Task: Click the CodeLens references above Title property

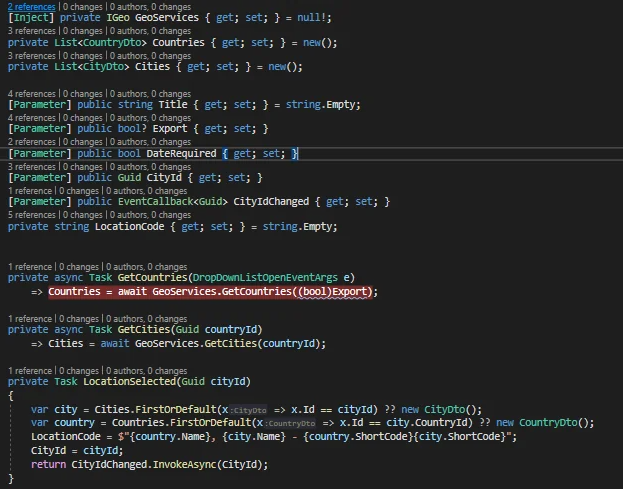Action: (31, 94)
